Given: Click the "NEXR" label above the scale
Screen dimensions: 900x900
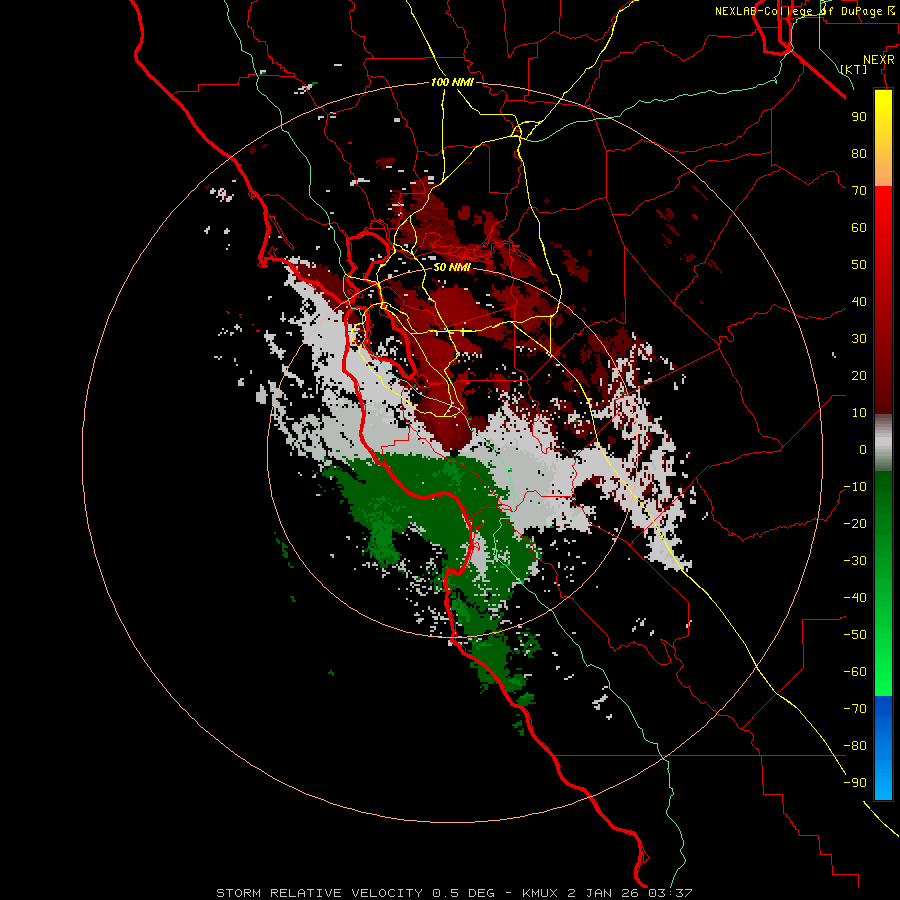Looking at the screenshot, I should [x=879, y=60].
